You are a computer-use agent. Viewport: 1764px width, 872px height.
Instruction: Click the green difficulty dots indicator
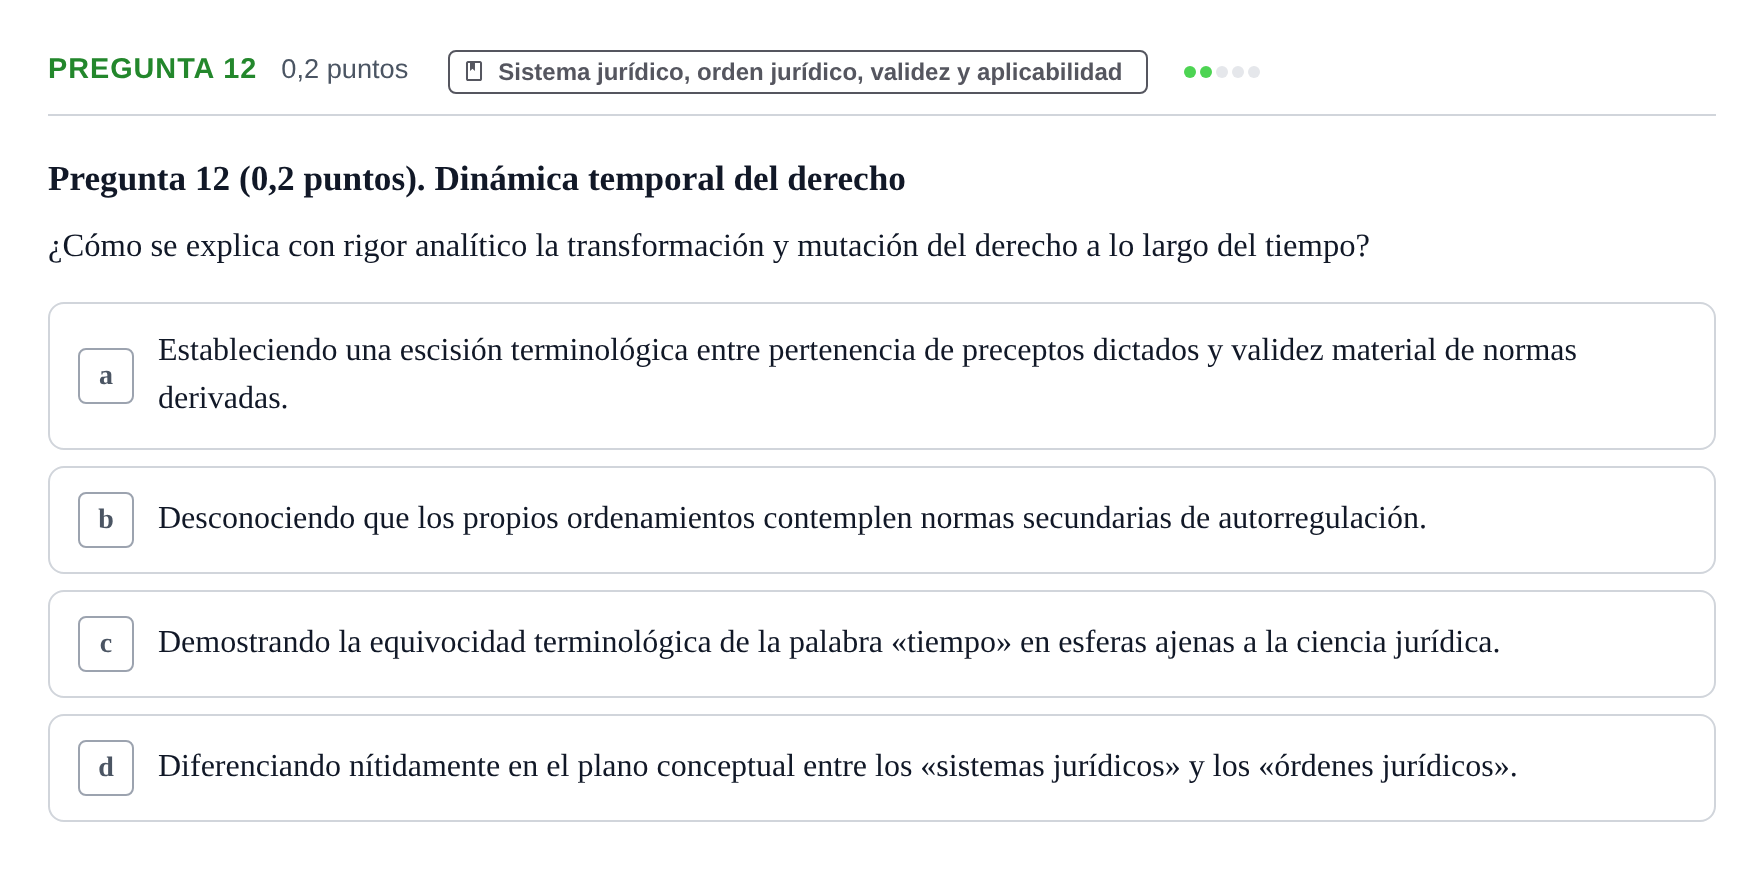click(1221, 72)
